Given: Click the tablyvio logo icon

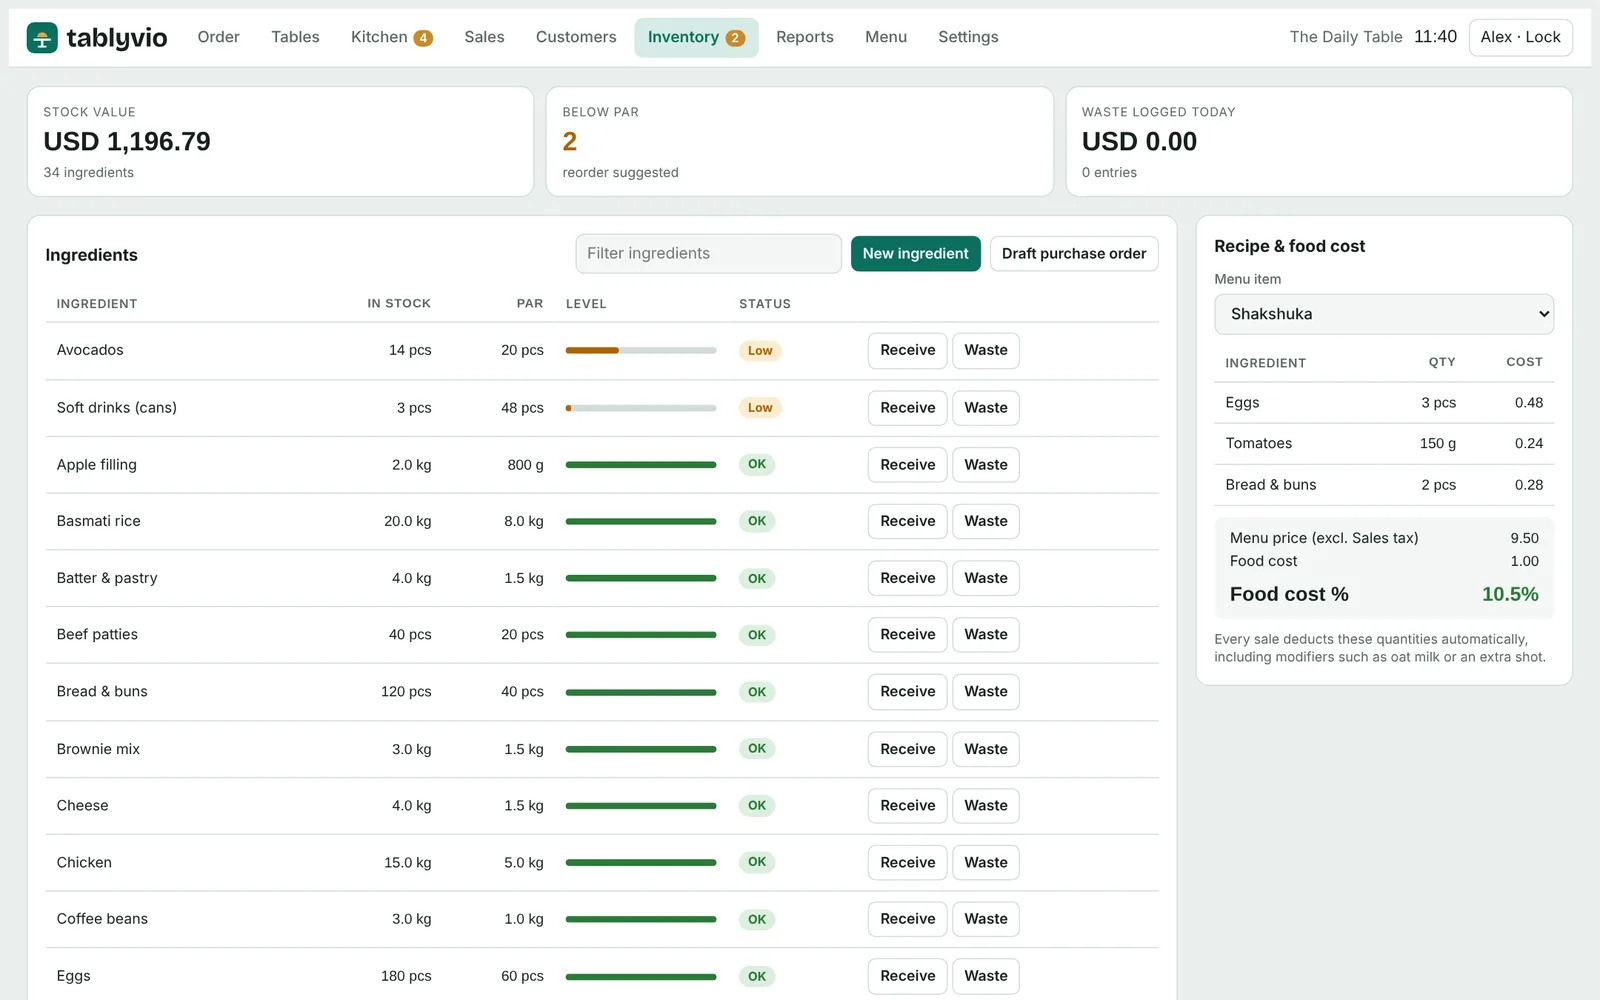Looking at the screenshot, I should (42, 38).
